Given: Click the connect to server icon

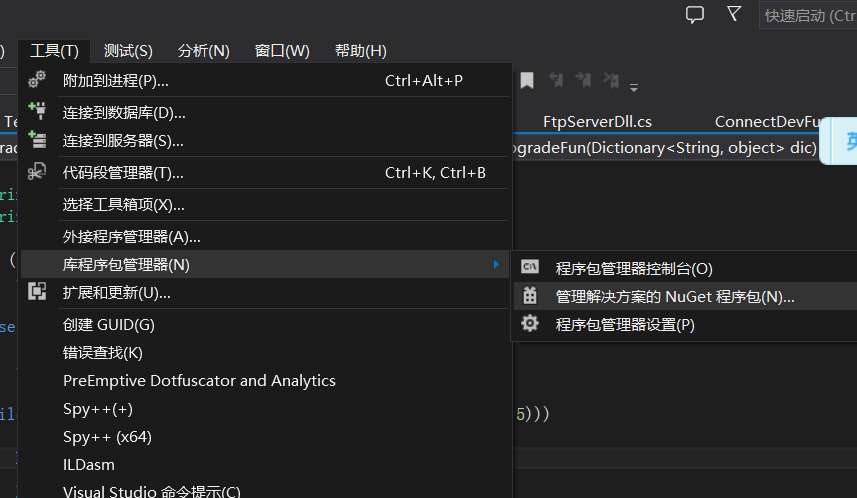Looking at the screenshot, I should click(x=37, y=139).
